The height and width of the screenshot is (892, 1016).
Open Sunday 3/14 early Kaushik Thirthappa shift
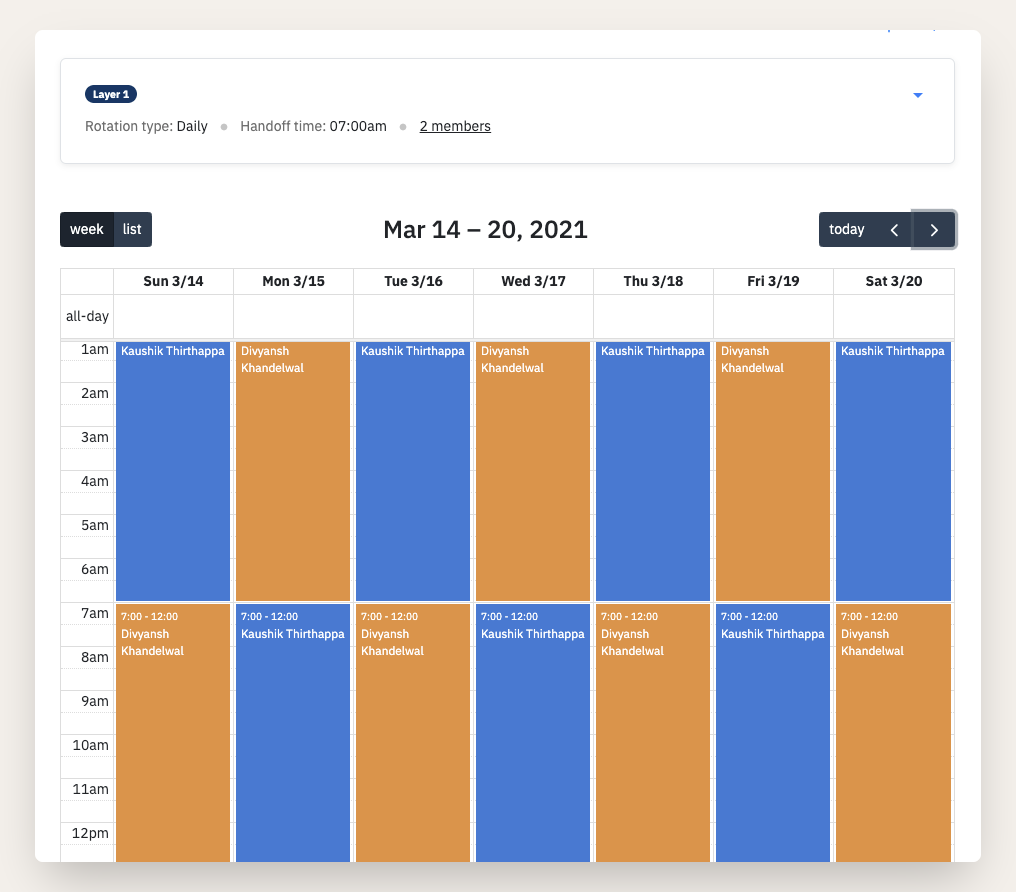click(x=173, y=471)
